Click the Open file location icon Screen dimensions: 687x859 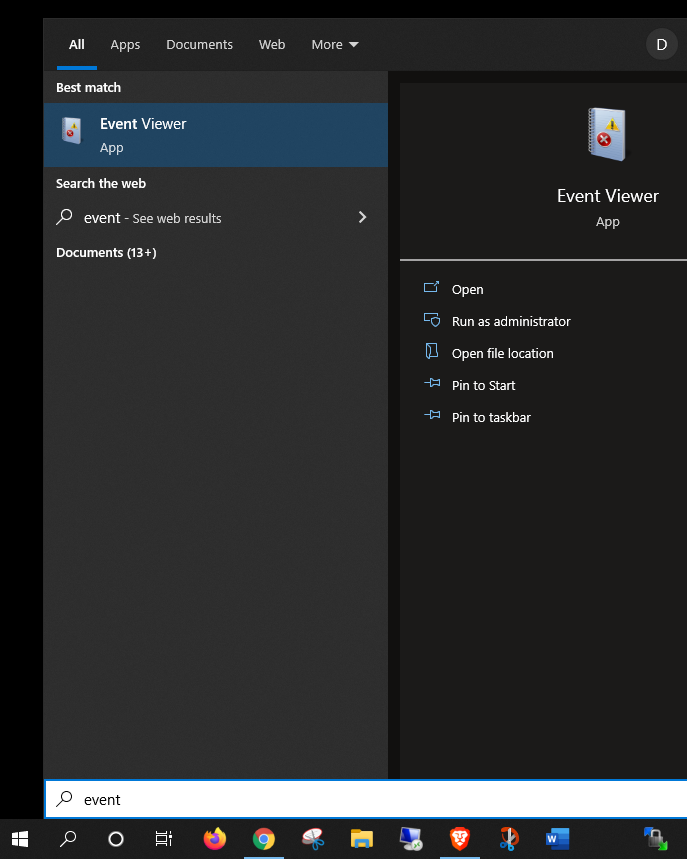[432, 351]
